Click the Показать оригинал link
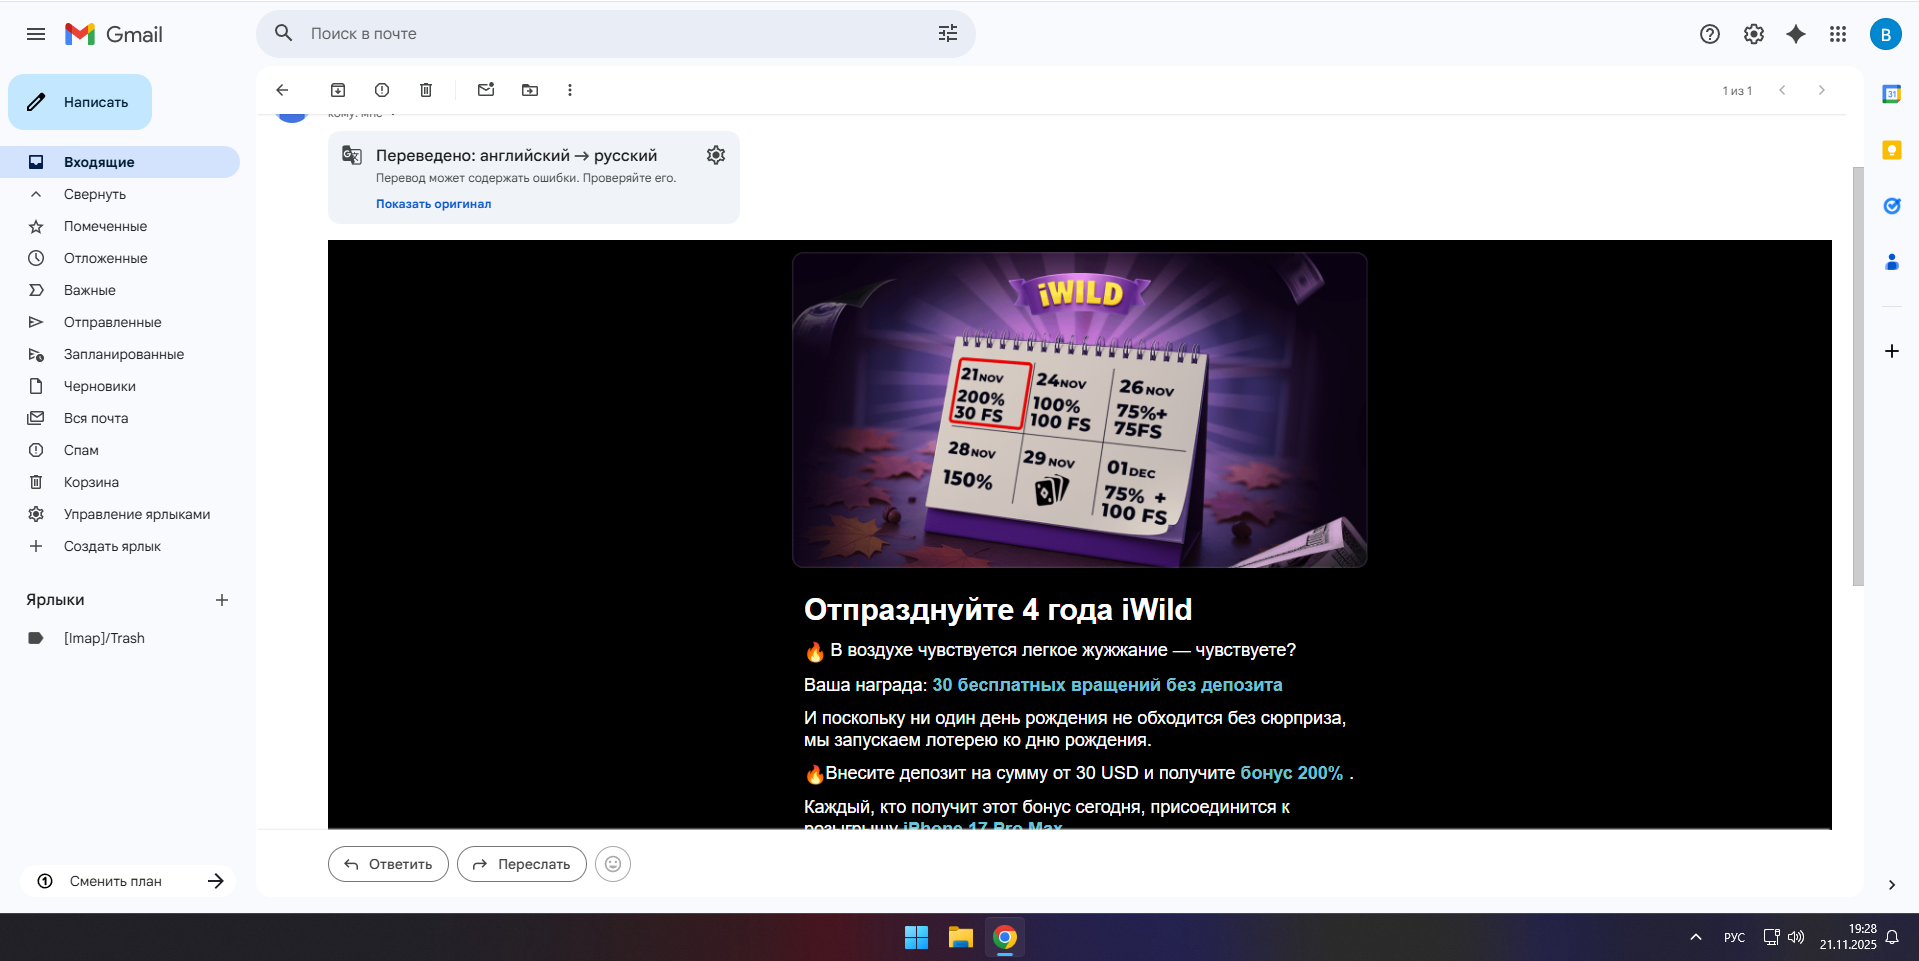 tap(433, 204)
